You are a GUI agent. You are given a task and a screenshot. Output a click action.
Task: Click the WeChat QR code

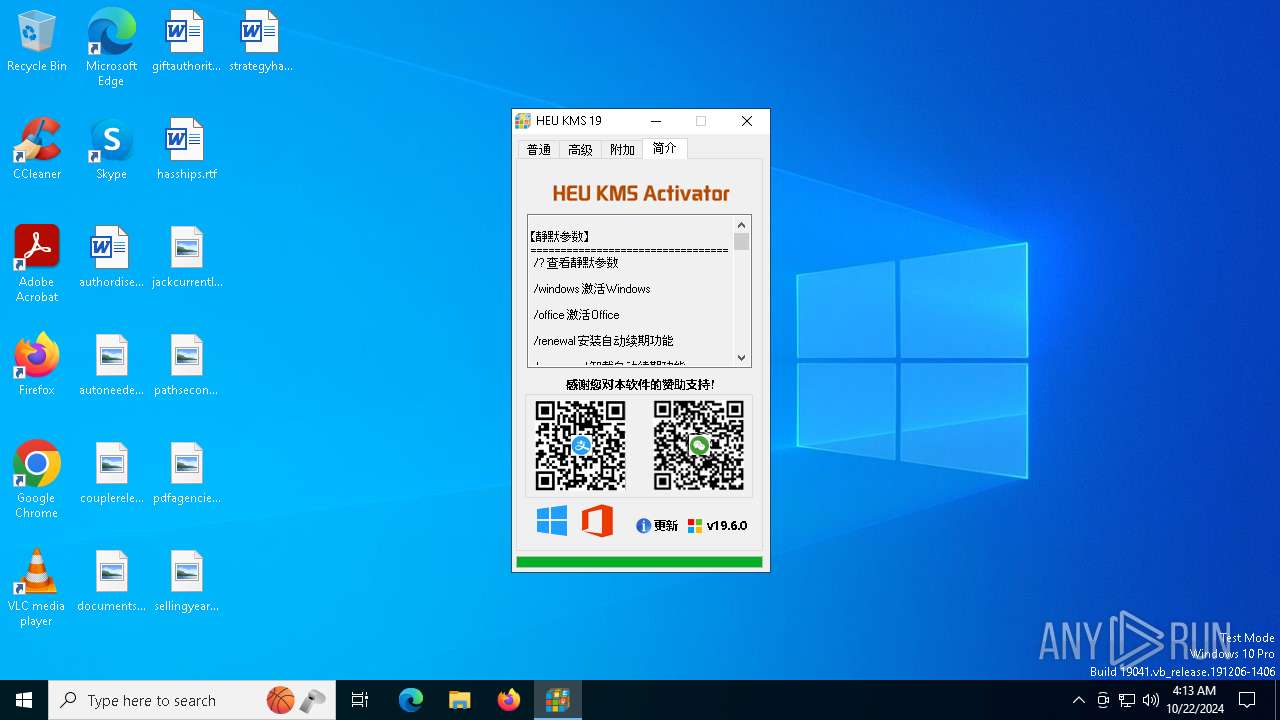[x=699, y=445]
